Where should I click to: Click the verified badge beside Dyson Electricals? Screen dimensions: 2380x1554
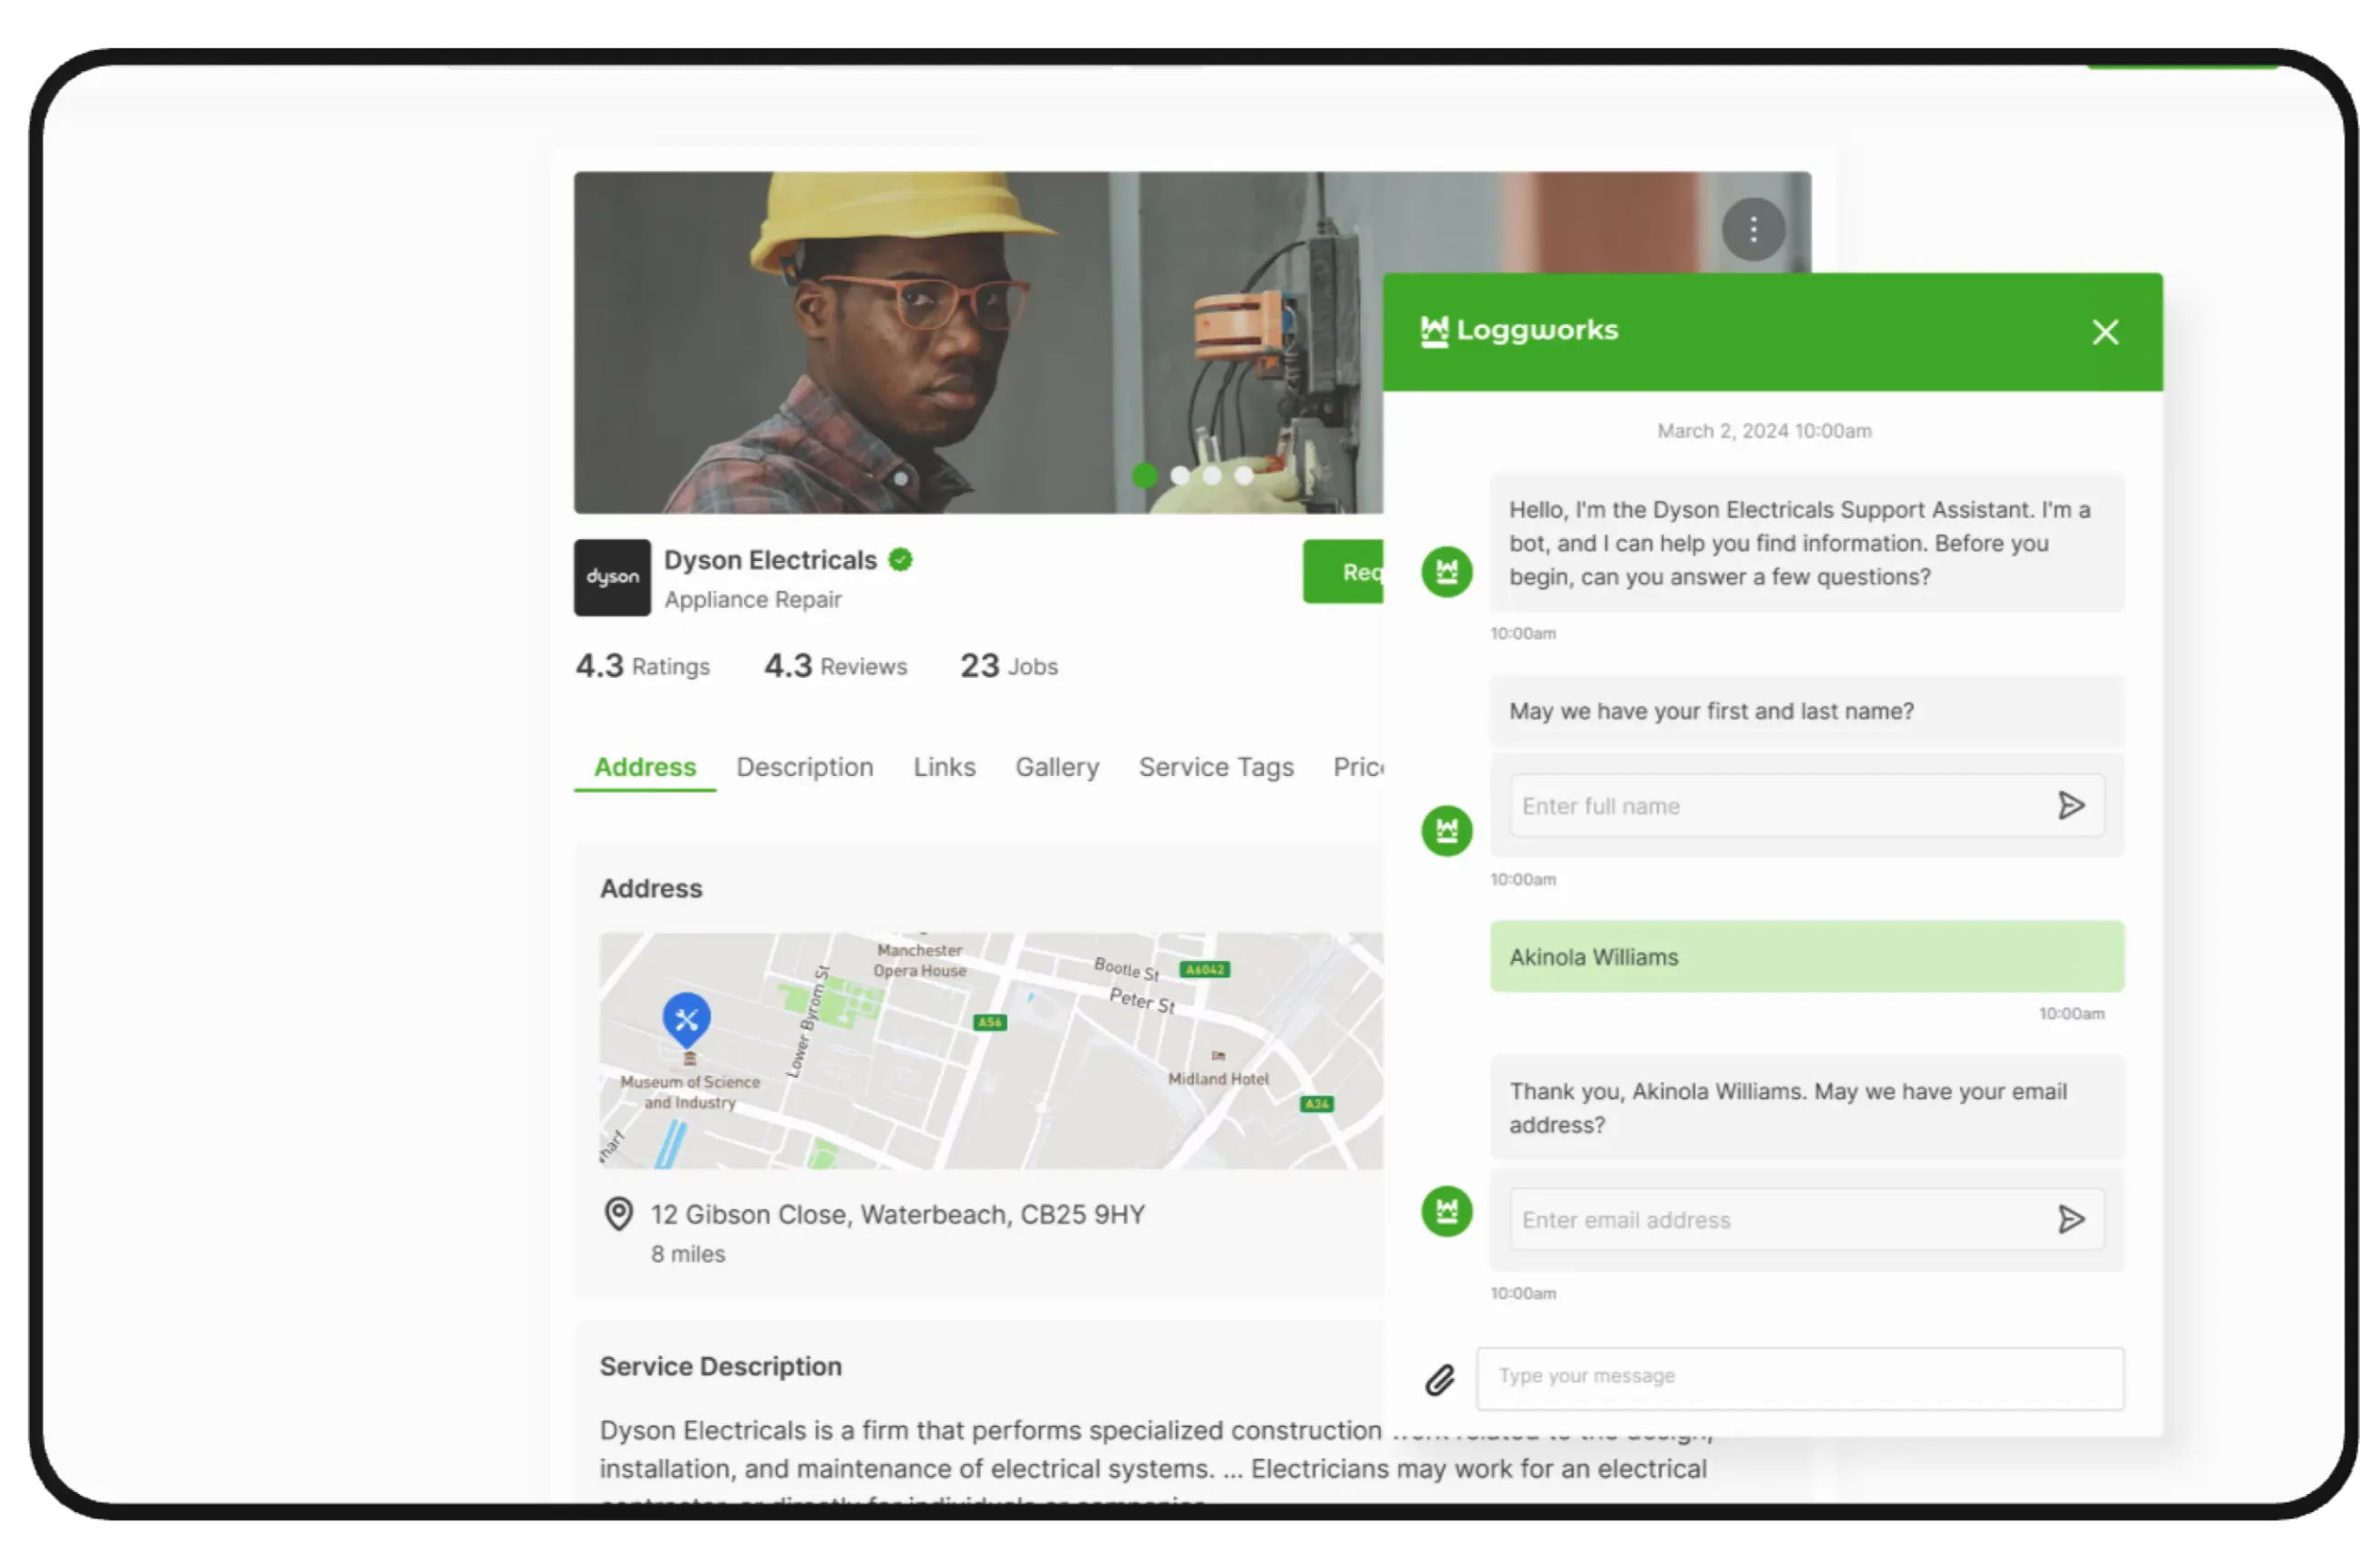900,560
